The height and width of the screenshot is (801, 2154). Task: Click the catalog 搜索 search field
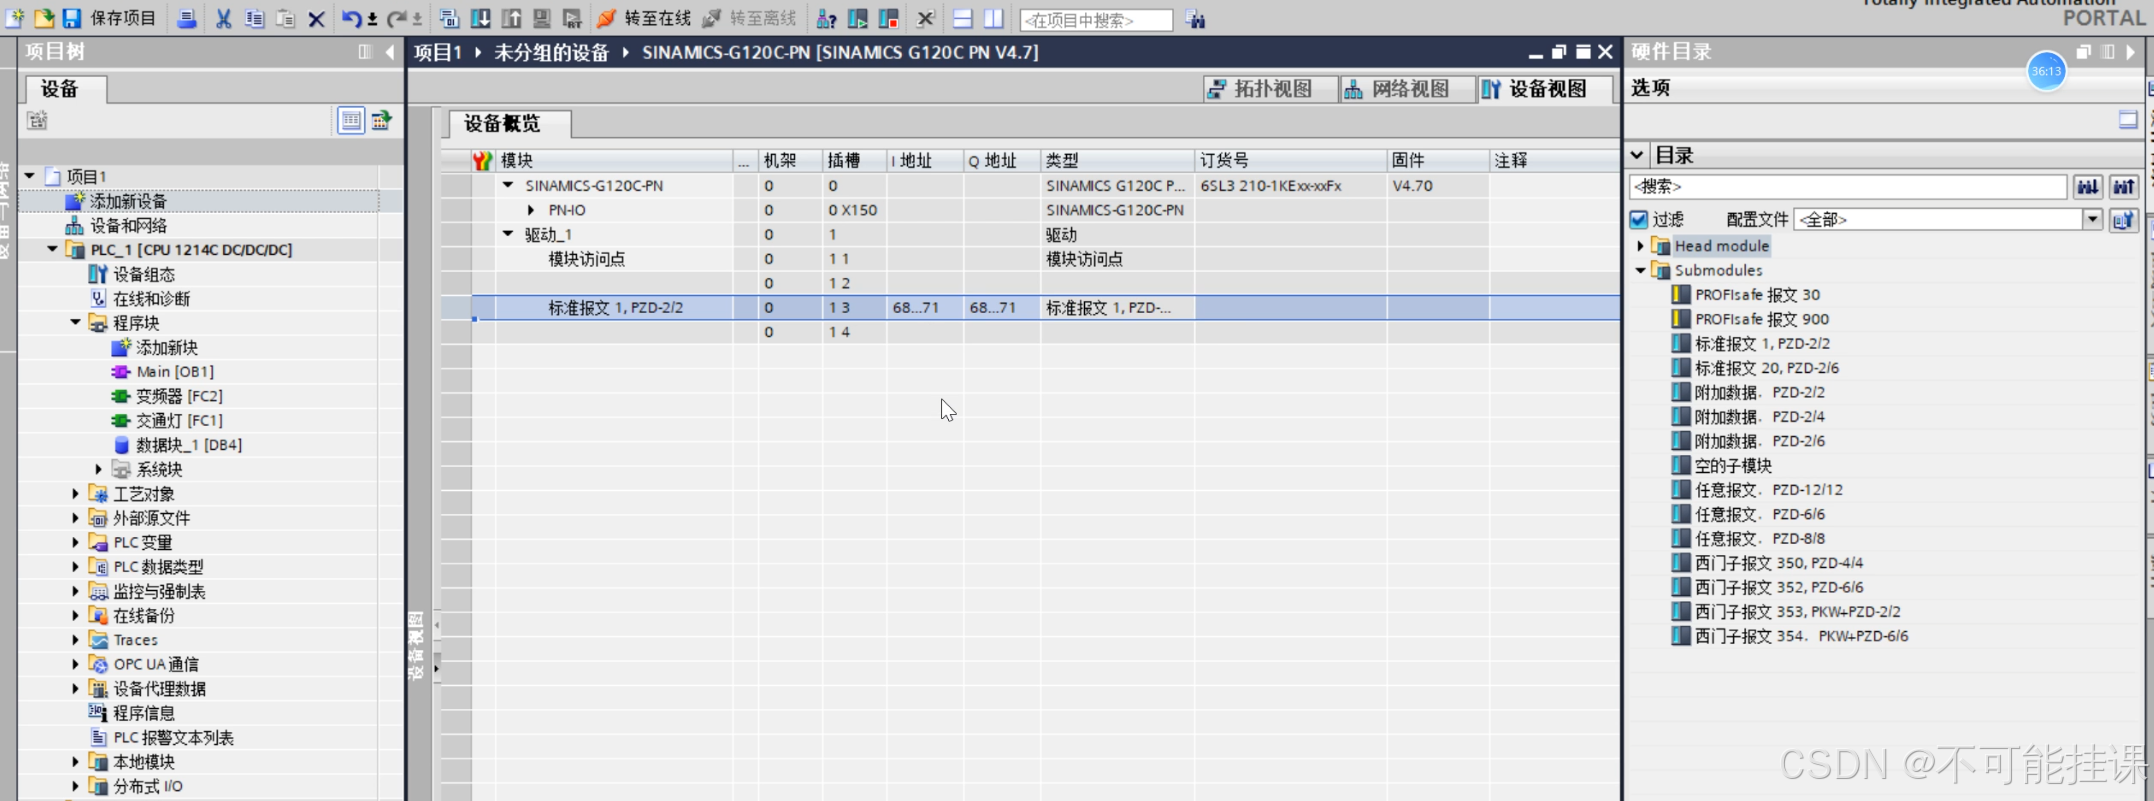click(x=1847, y=187)
